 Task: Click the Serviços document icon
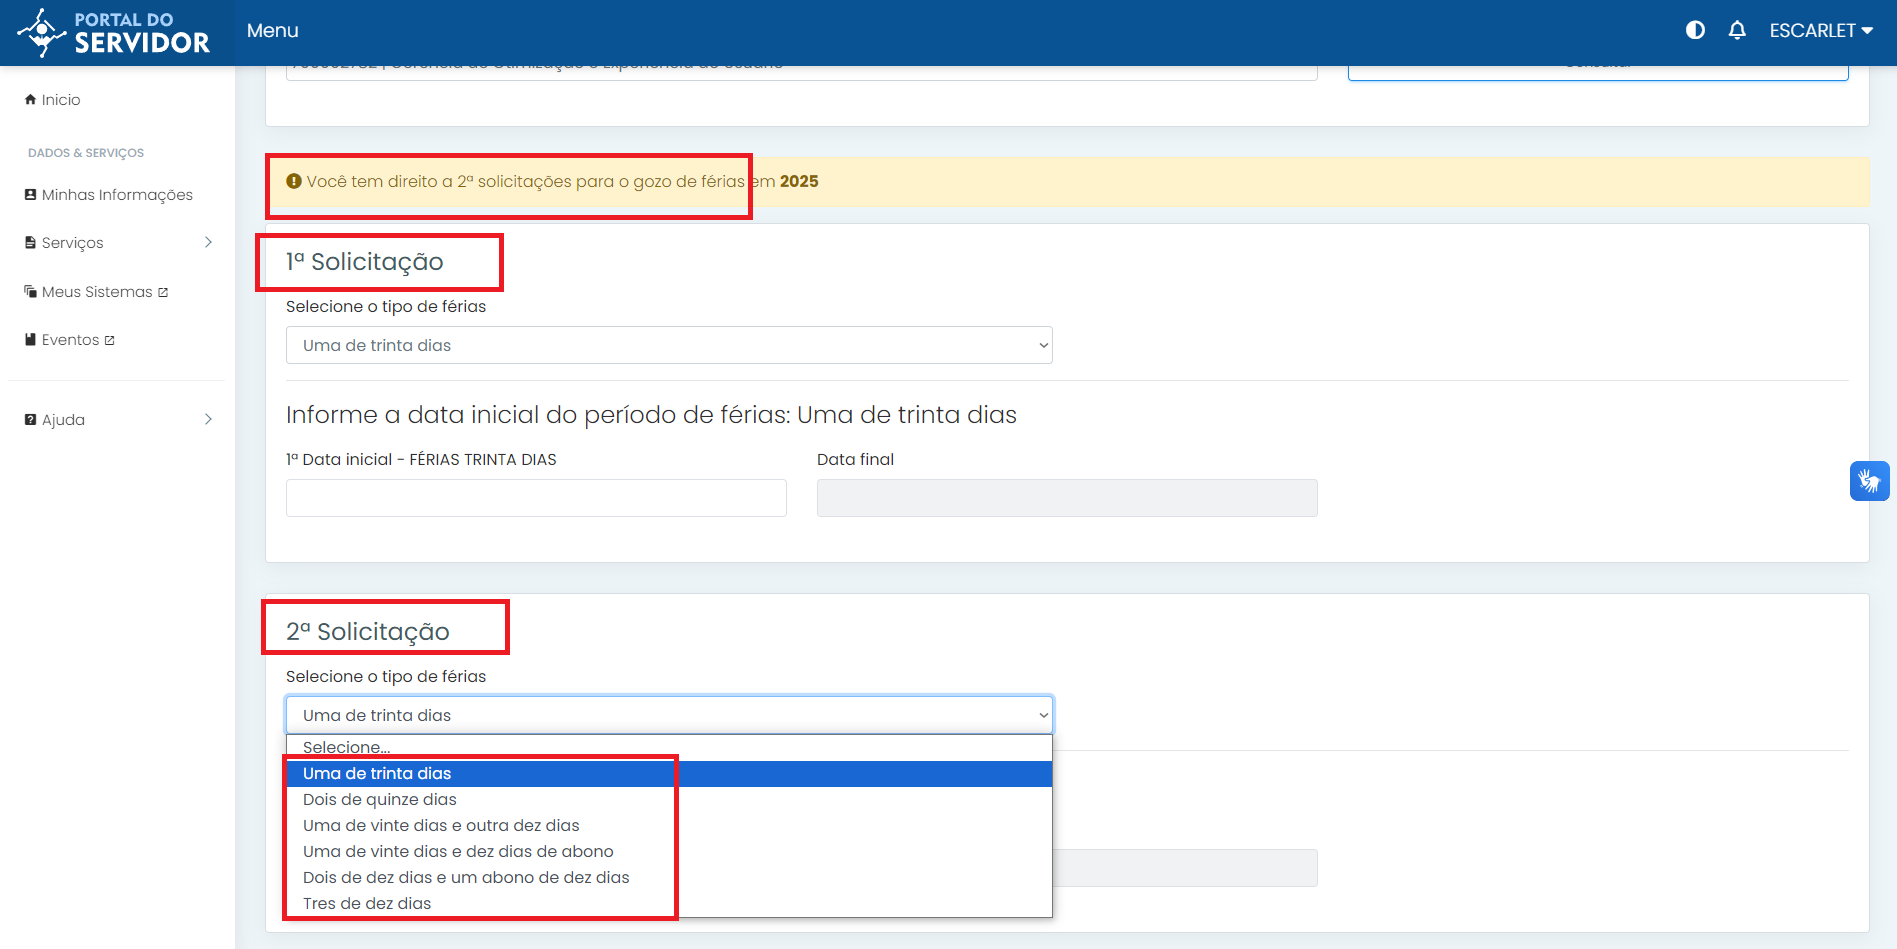[30, 242]
